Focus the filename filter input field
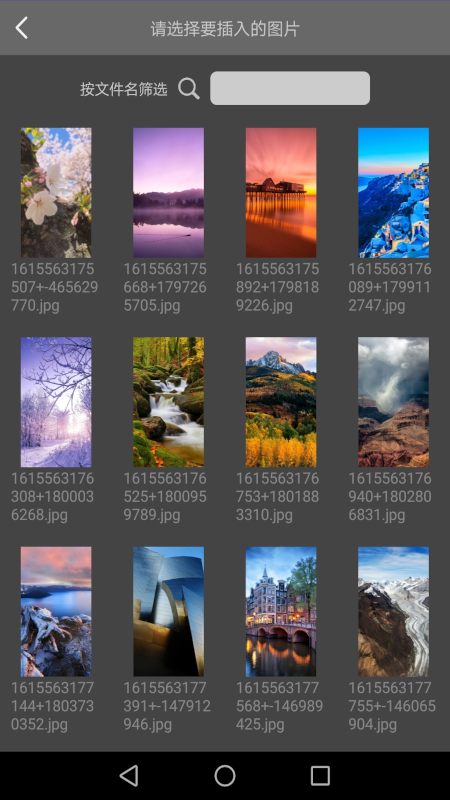The image size is (450, 800). coord(290,88)
